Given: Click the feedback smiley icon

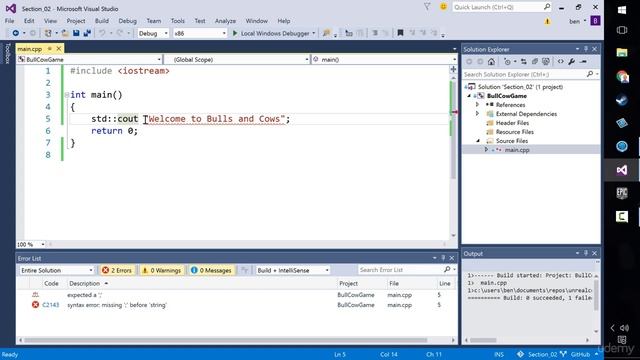Looking at the screenshot, I should 443,7.
